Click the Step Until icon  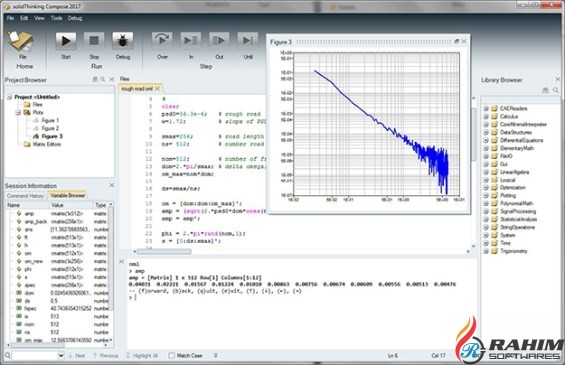(248, 41)
